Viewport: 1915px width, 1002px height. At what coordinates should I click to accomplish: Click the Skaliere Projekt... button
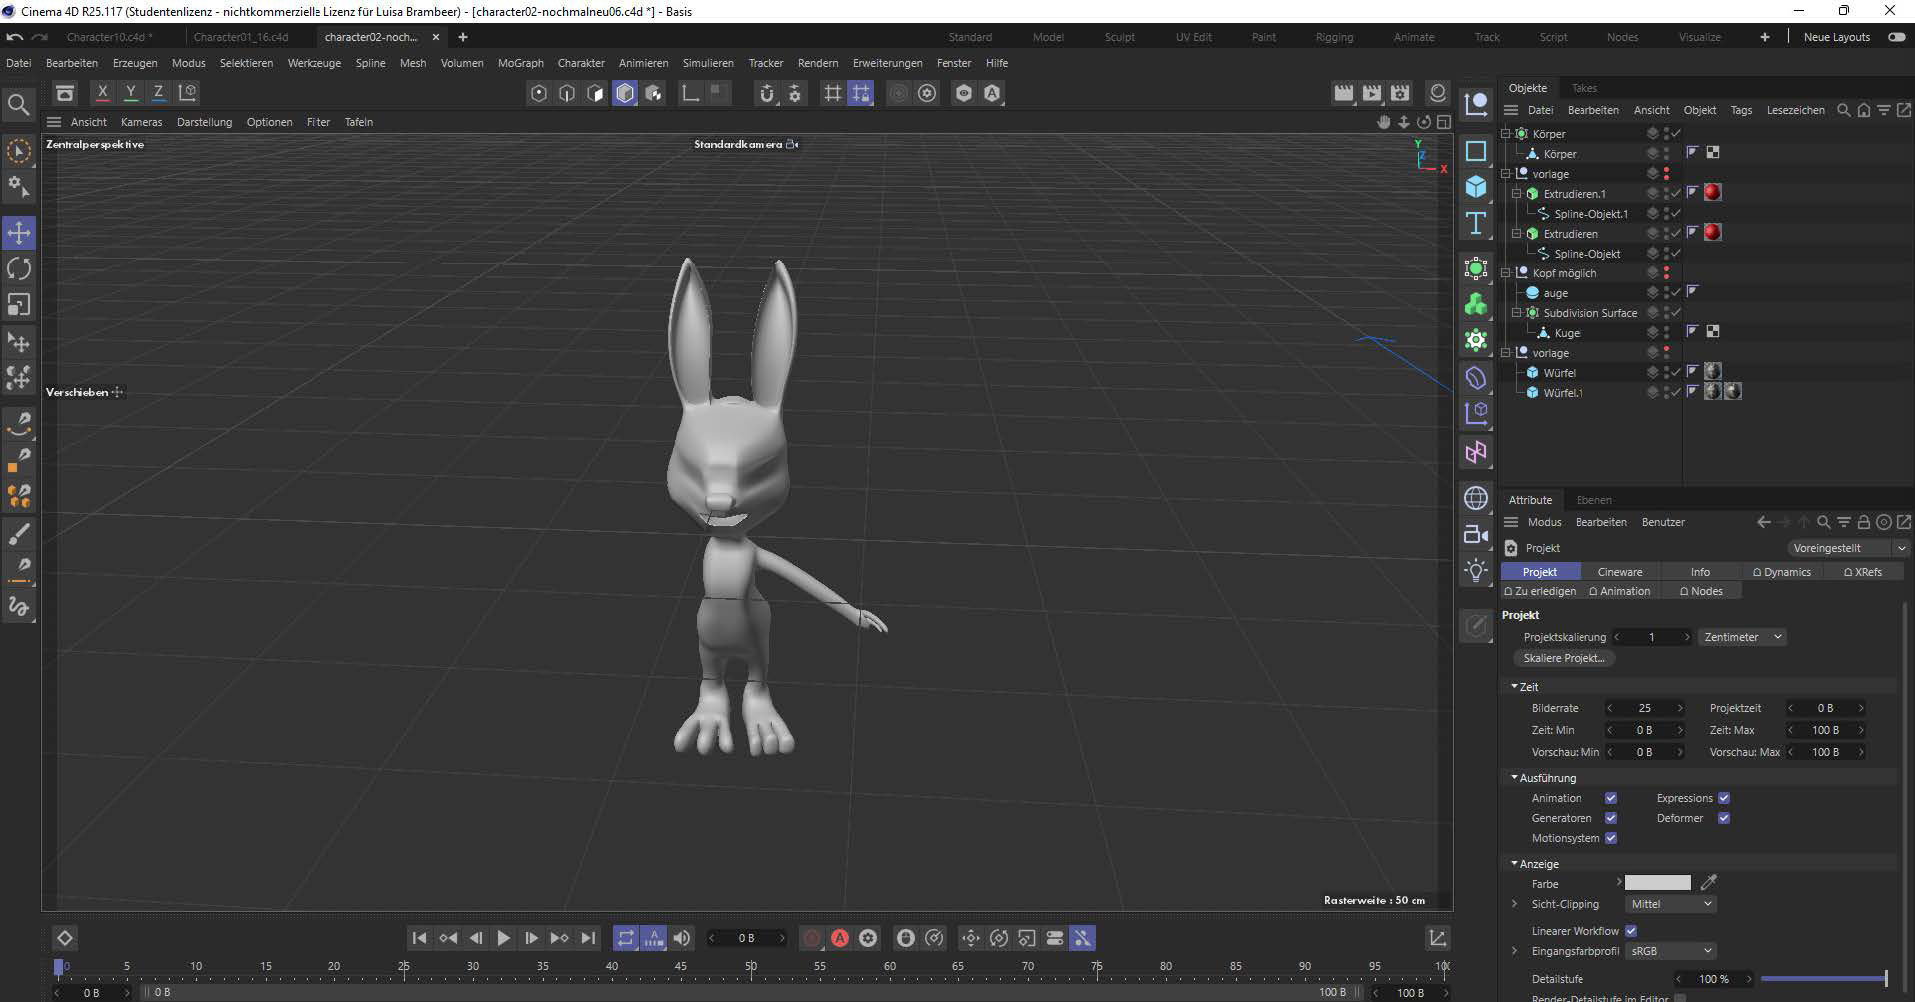tap(1564, 658)
